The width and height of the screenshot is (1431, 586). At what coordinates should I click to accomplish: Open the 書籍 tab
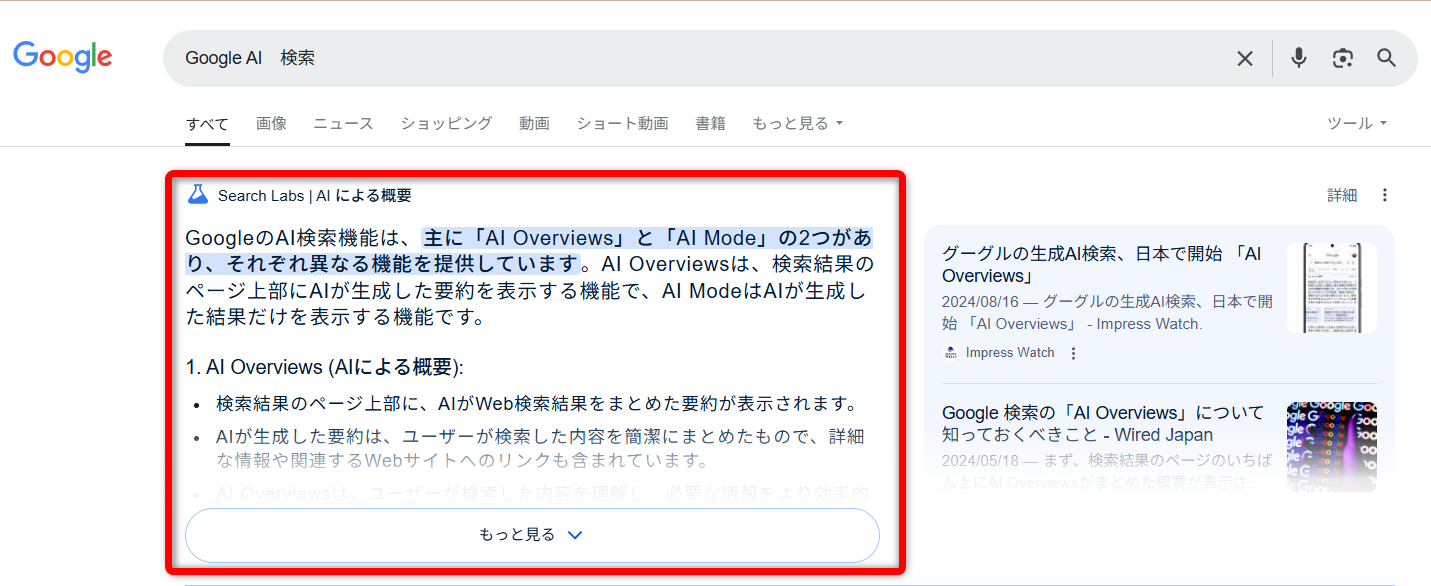[x=710, y=123]
